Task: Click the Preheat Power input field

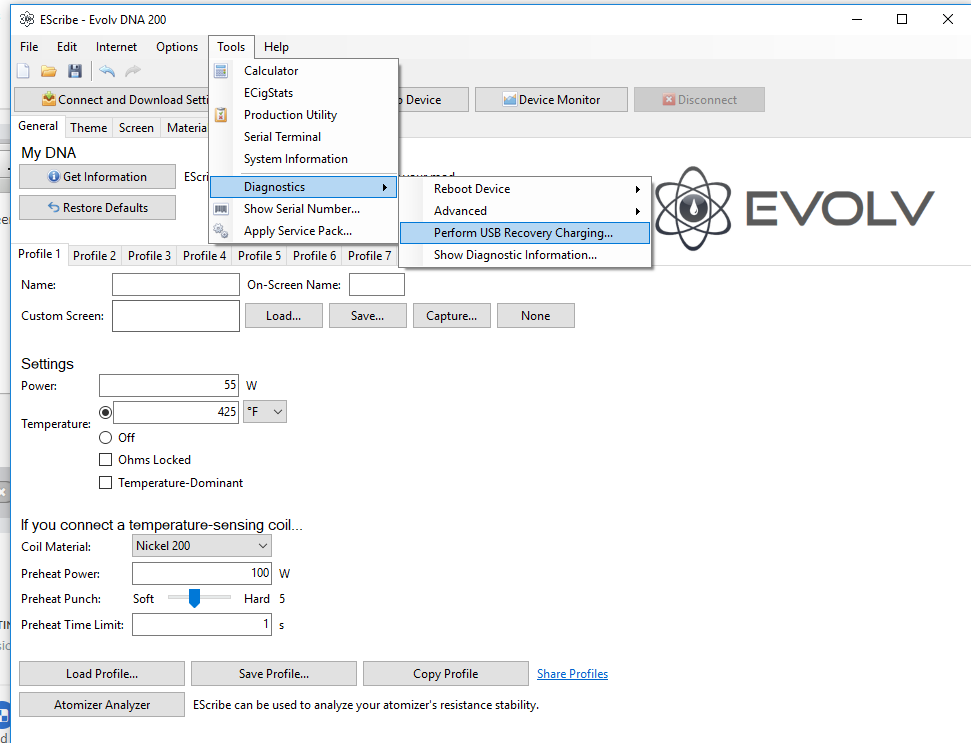Action: coord(201,573)
